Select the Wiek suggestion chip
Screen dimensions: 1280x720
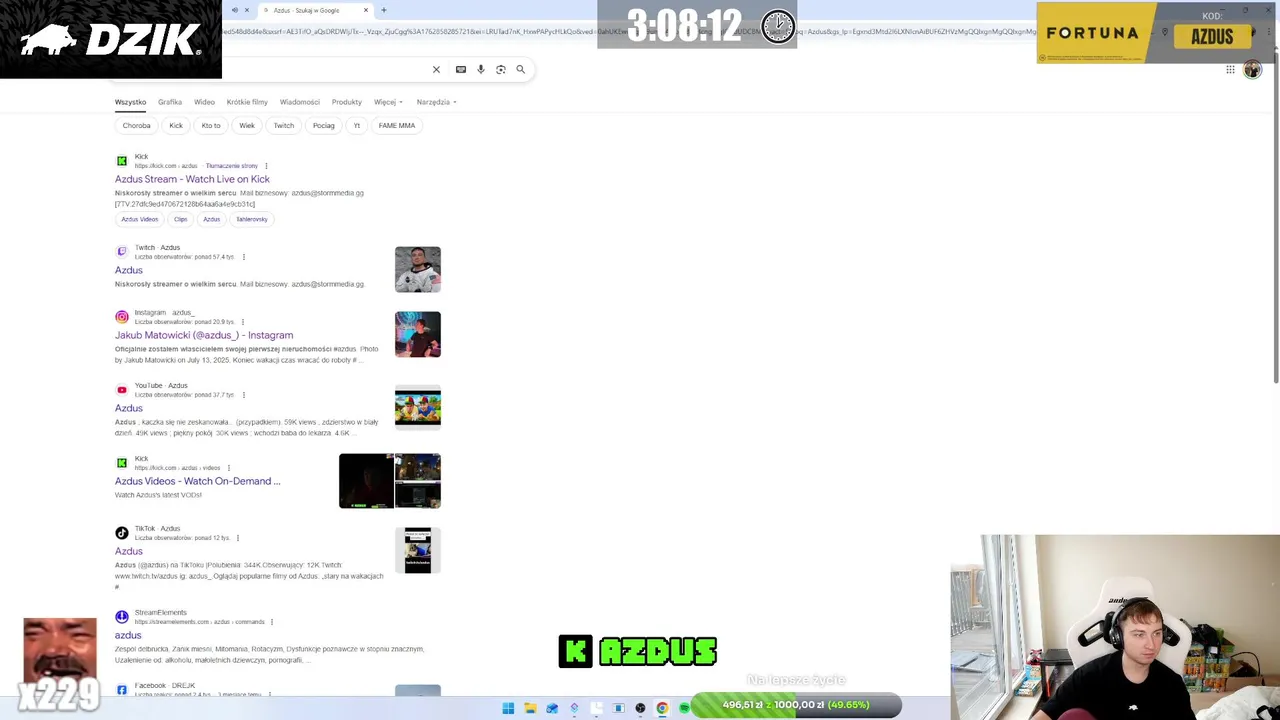pyautogui.click(x=247, y=126)
